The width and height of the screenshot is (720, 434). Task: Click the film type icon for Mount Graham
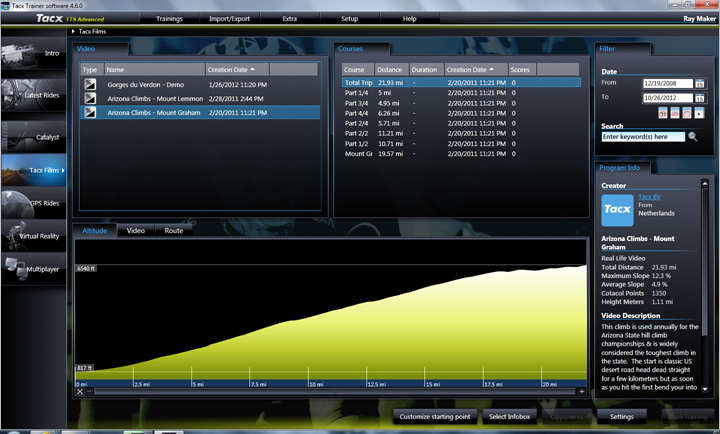90,112
